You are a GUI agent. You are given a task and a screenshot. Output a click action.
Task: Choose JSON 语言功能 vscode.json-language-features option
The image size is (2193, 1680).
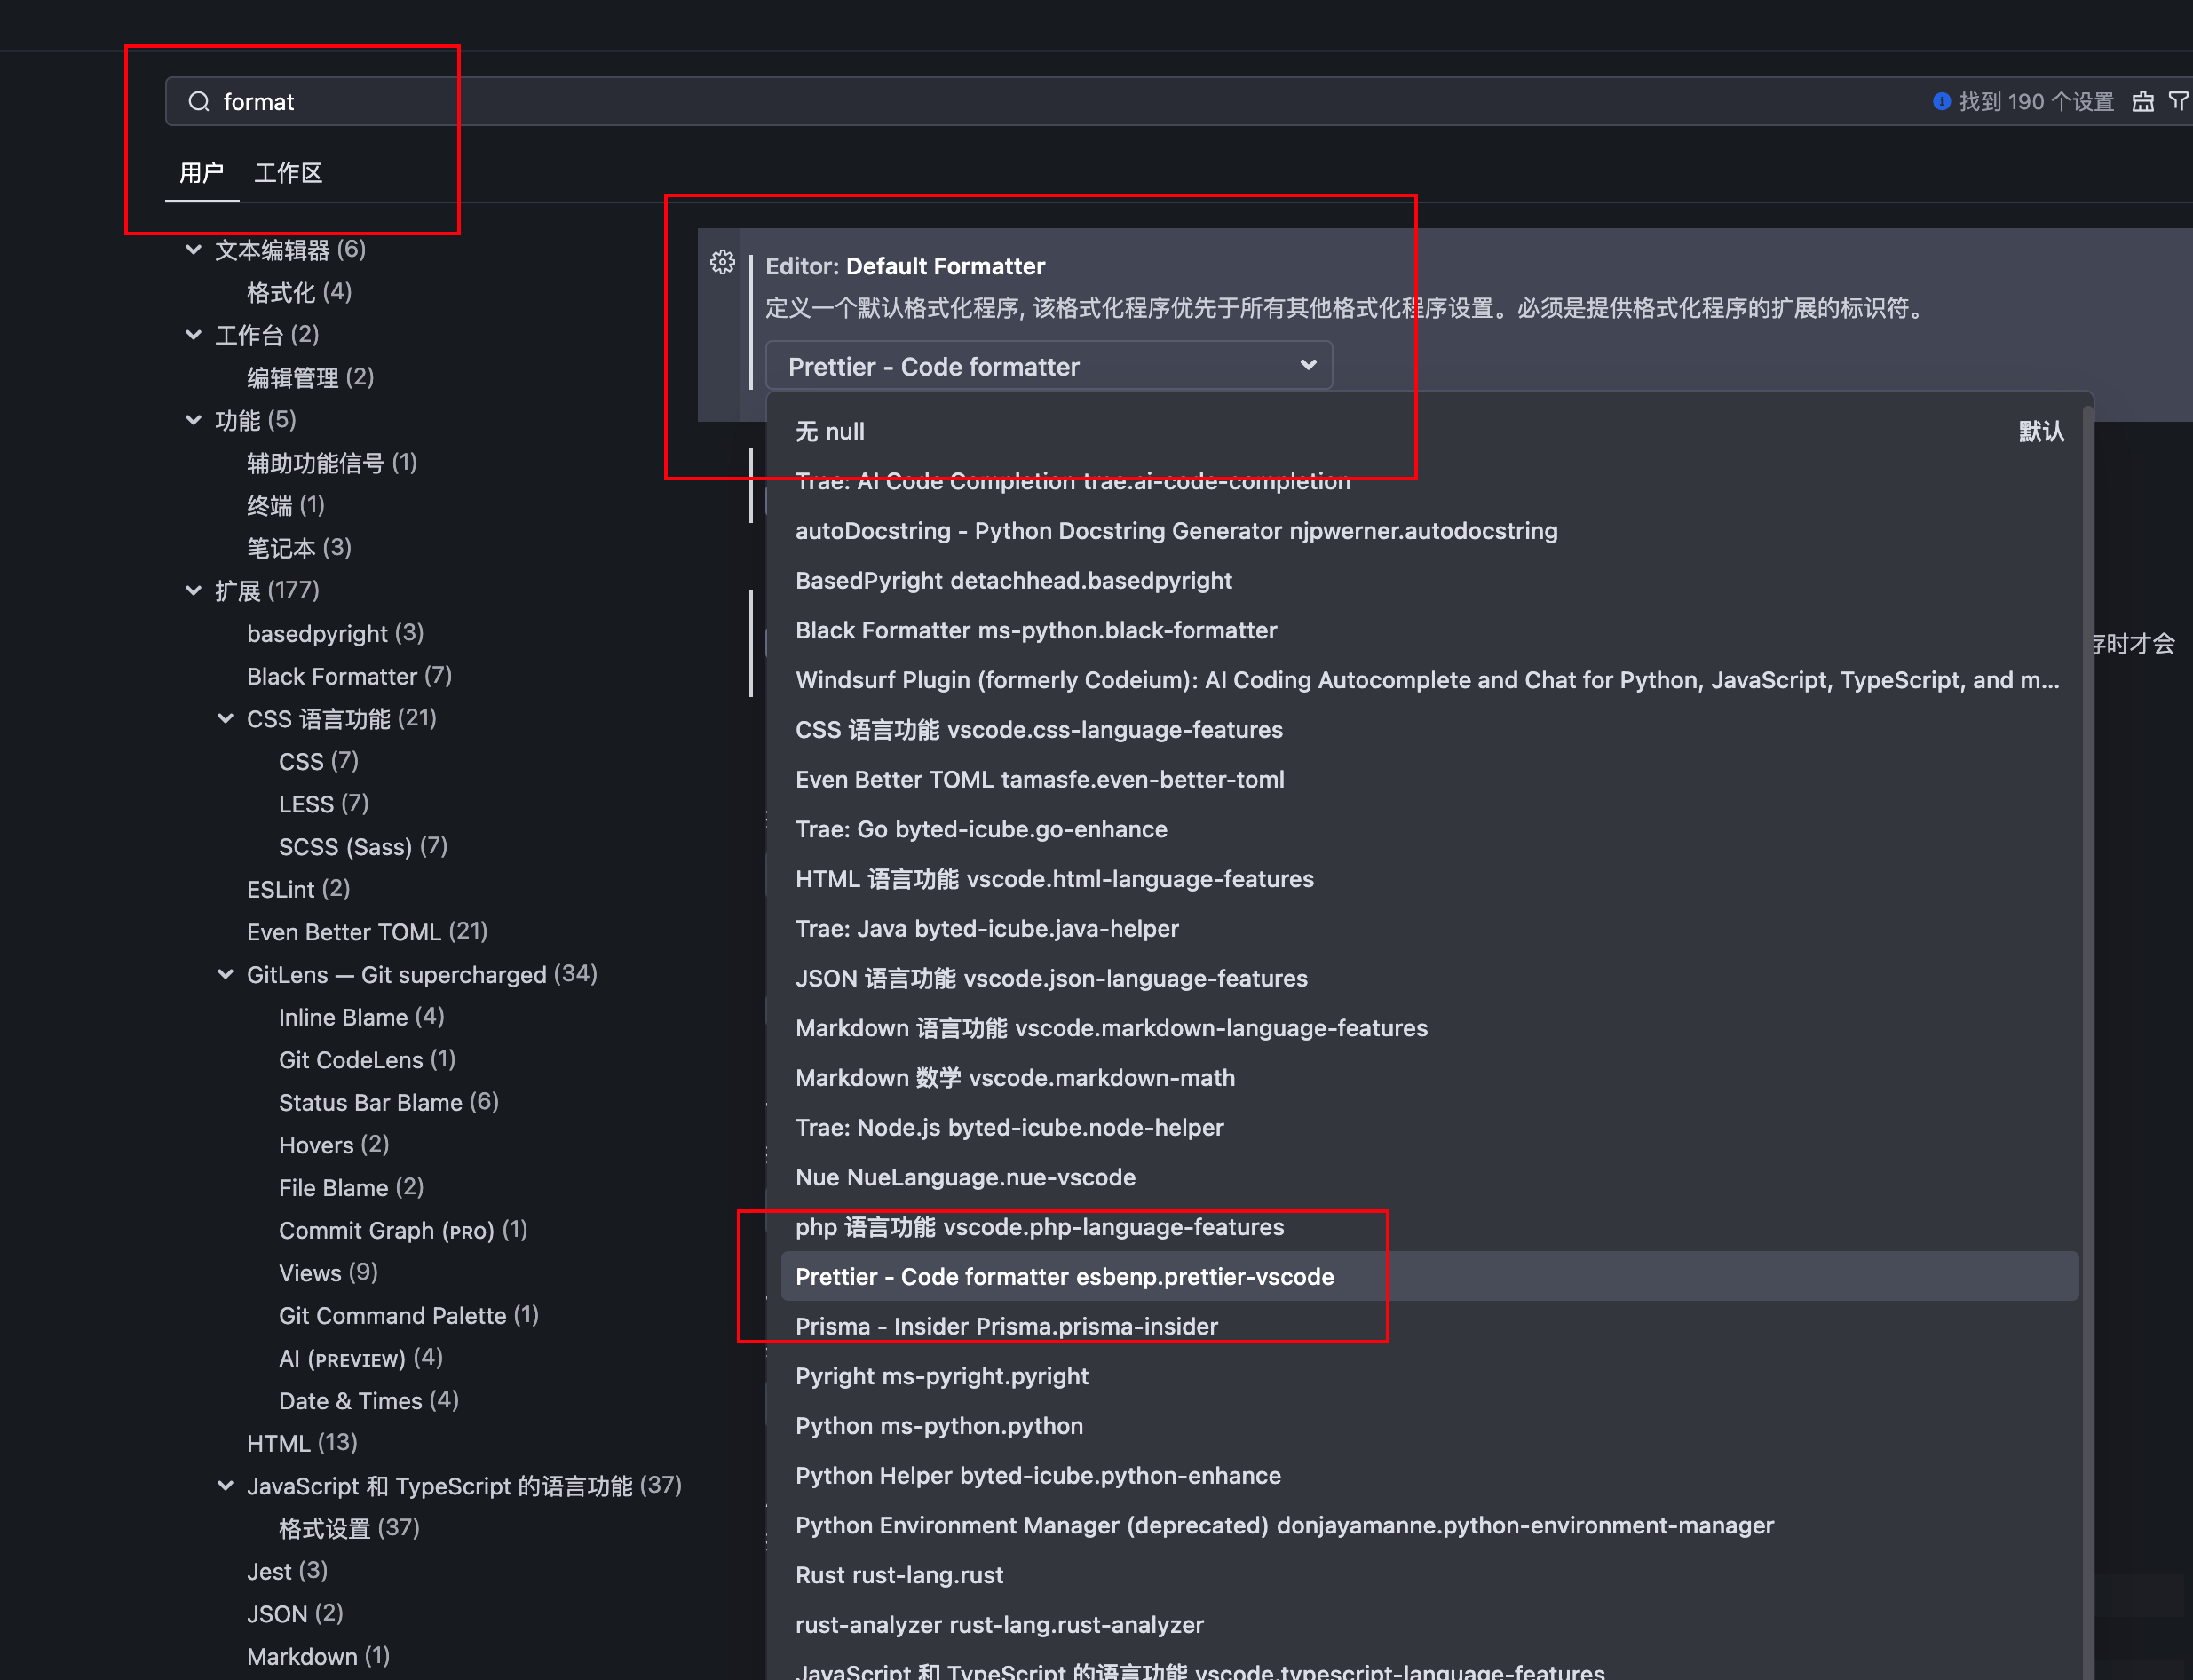click(x=1430, y=978)
